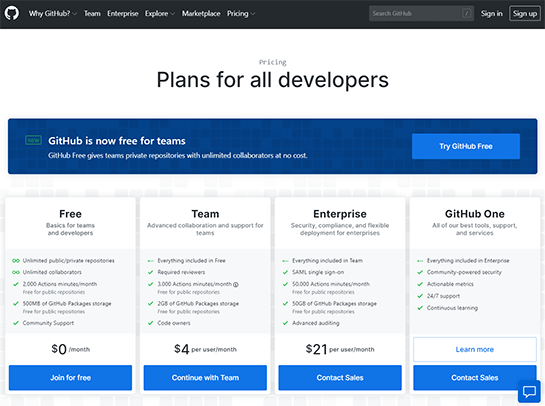Screen dimensions: 545x406
Task: Expand the Pricing dropdown in navbar
Action: tap(241, 14)
